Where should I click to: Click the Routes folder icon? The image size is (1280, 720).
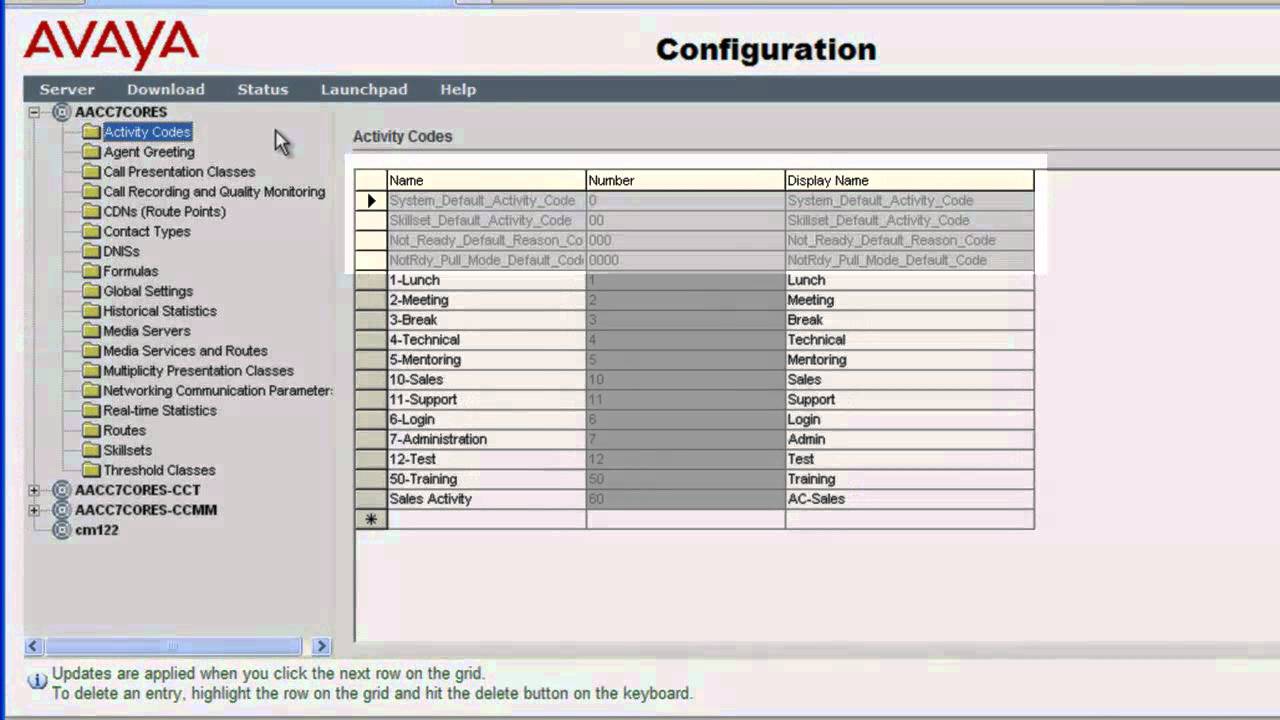91,430
